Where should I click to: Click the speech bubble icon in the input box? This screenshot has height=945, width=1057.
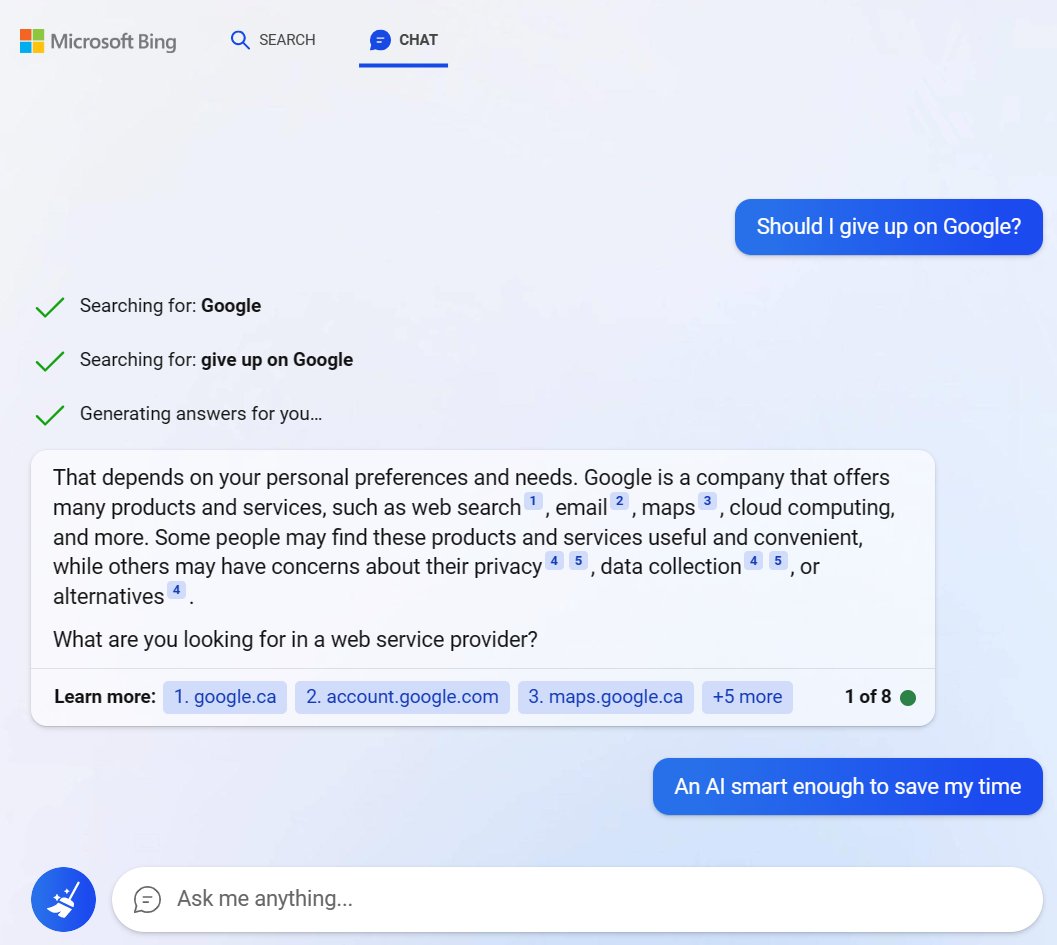pyautogui.click(x=147, y=899)
